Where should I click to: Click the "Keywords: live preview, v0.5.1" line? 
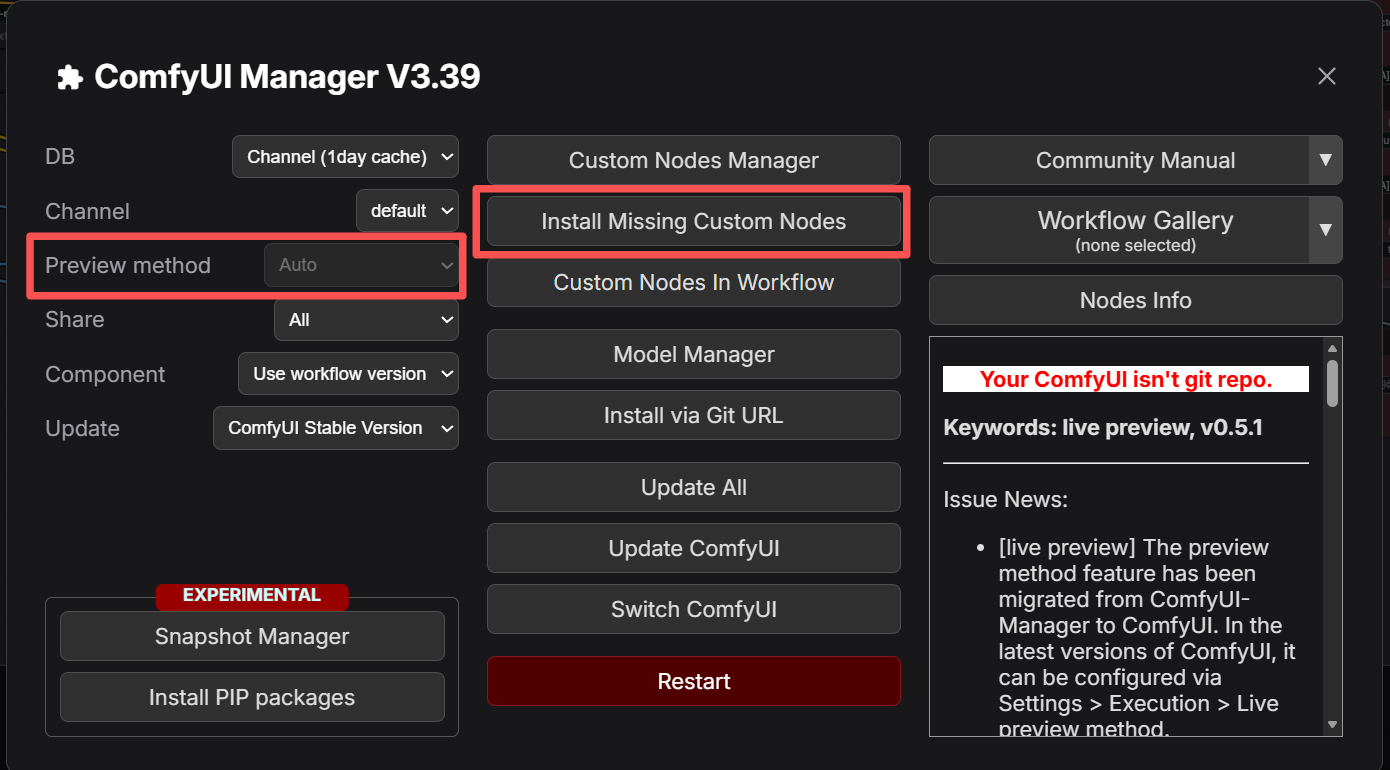[1103, 428]
